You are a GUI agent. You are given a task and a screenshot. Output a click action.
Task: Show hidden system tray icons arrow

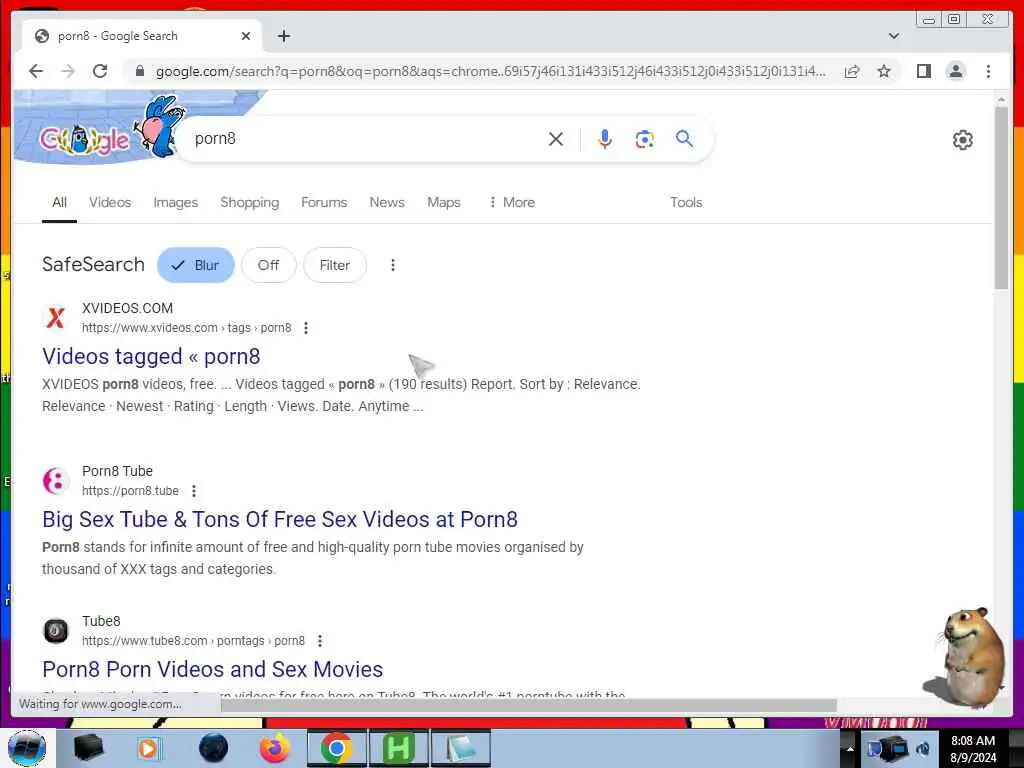tap(850, 748)
